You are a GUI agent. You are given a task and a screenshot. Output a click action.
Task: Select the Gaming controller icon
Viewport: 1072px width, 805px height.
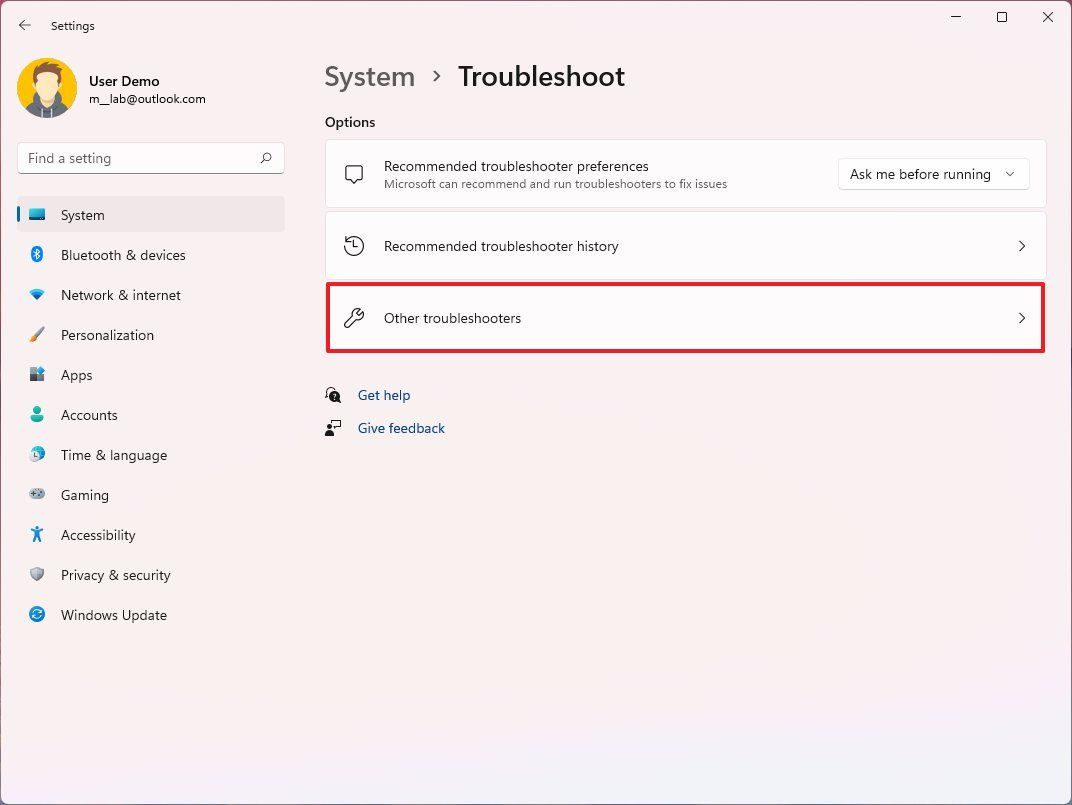(37, 495)
